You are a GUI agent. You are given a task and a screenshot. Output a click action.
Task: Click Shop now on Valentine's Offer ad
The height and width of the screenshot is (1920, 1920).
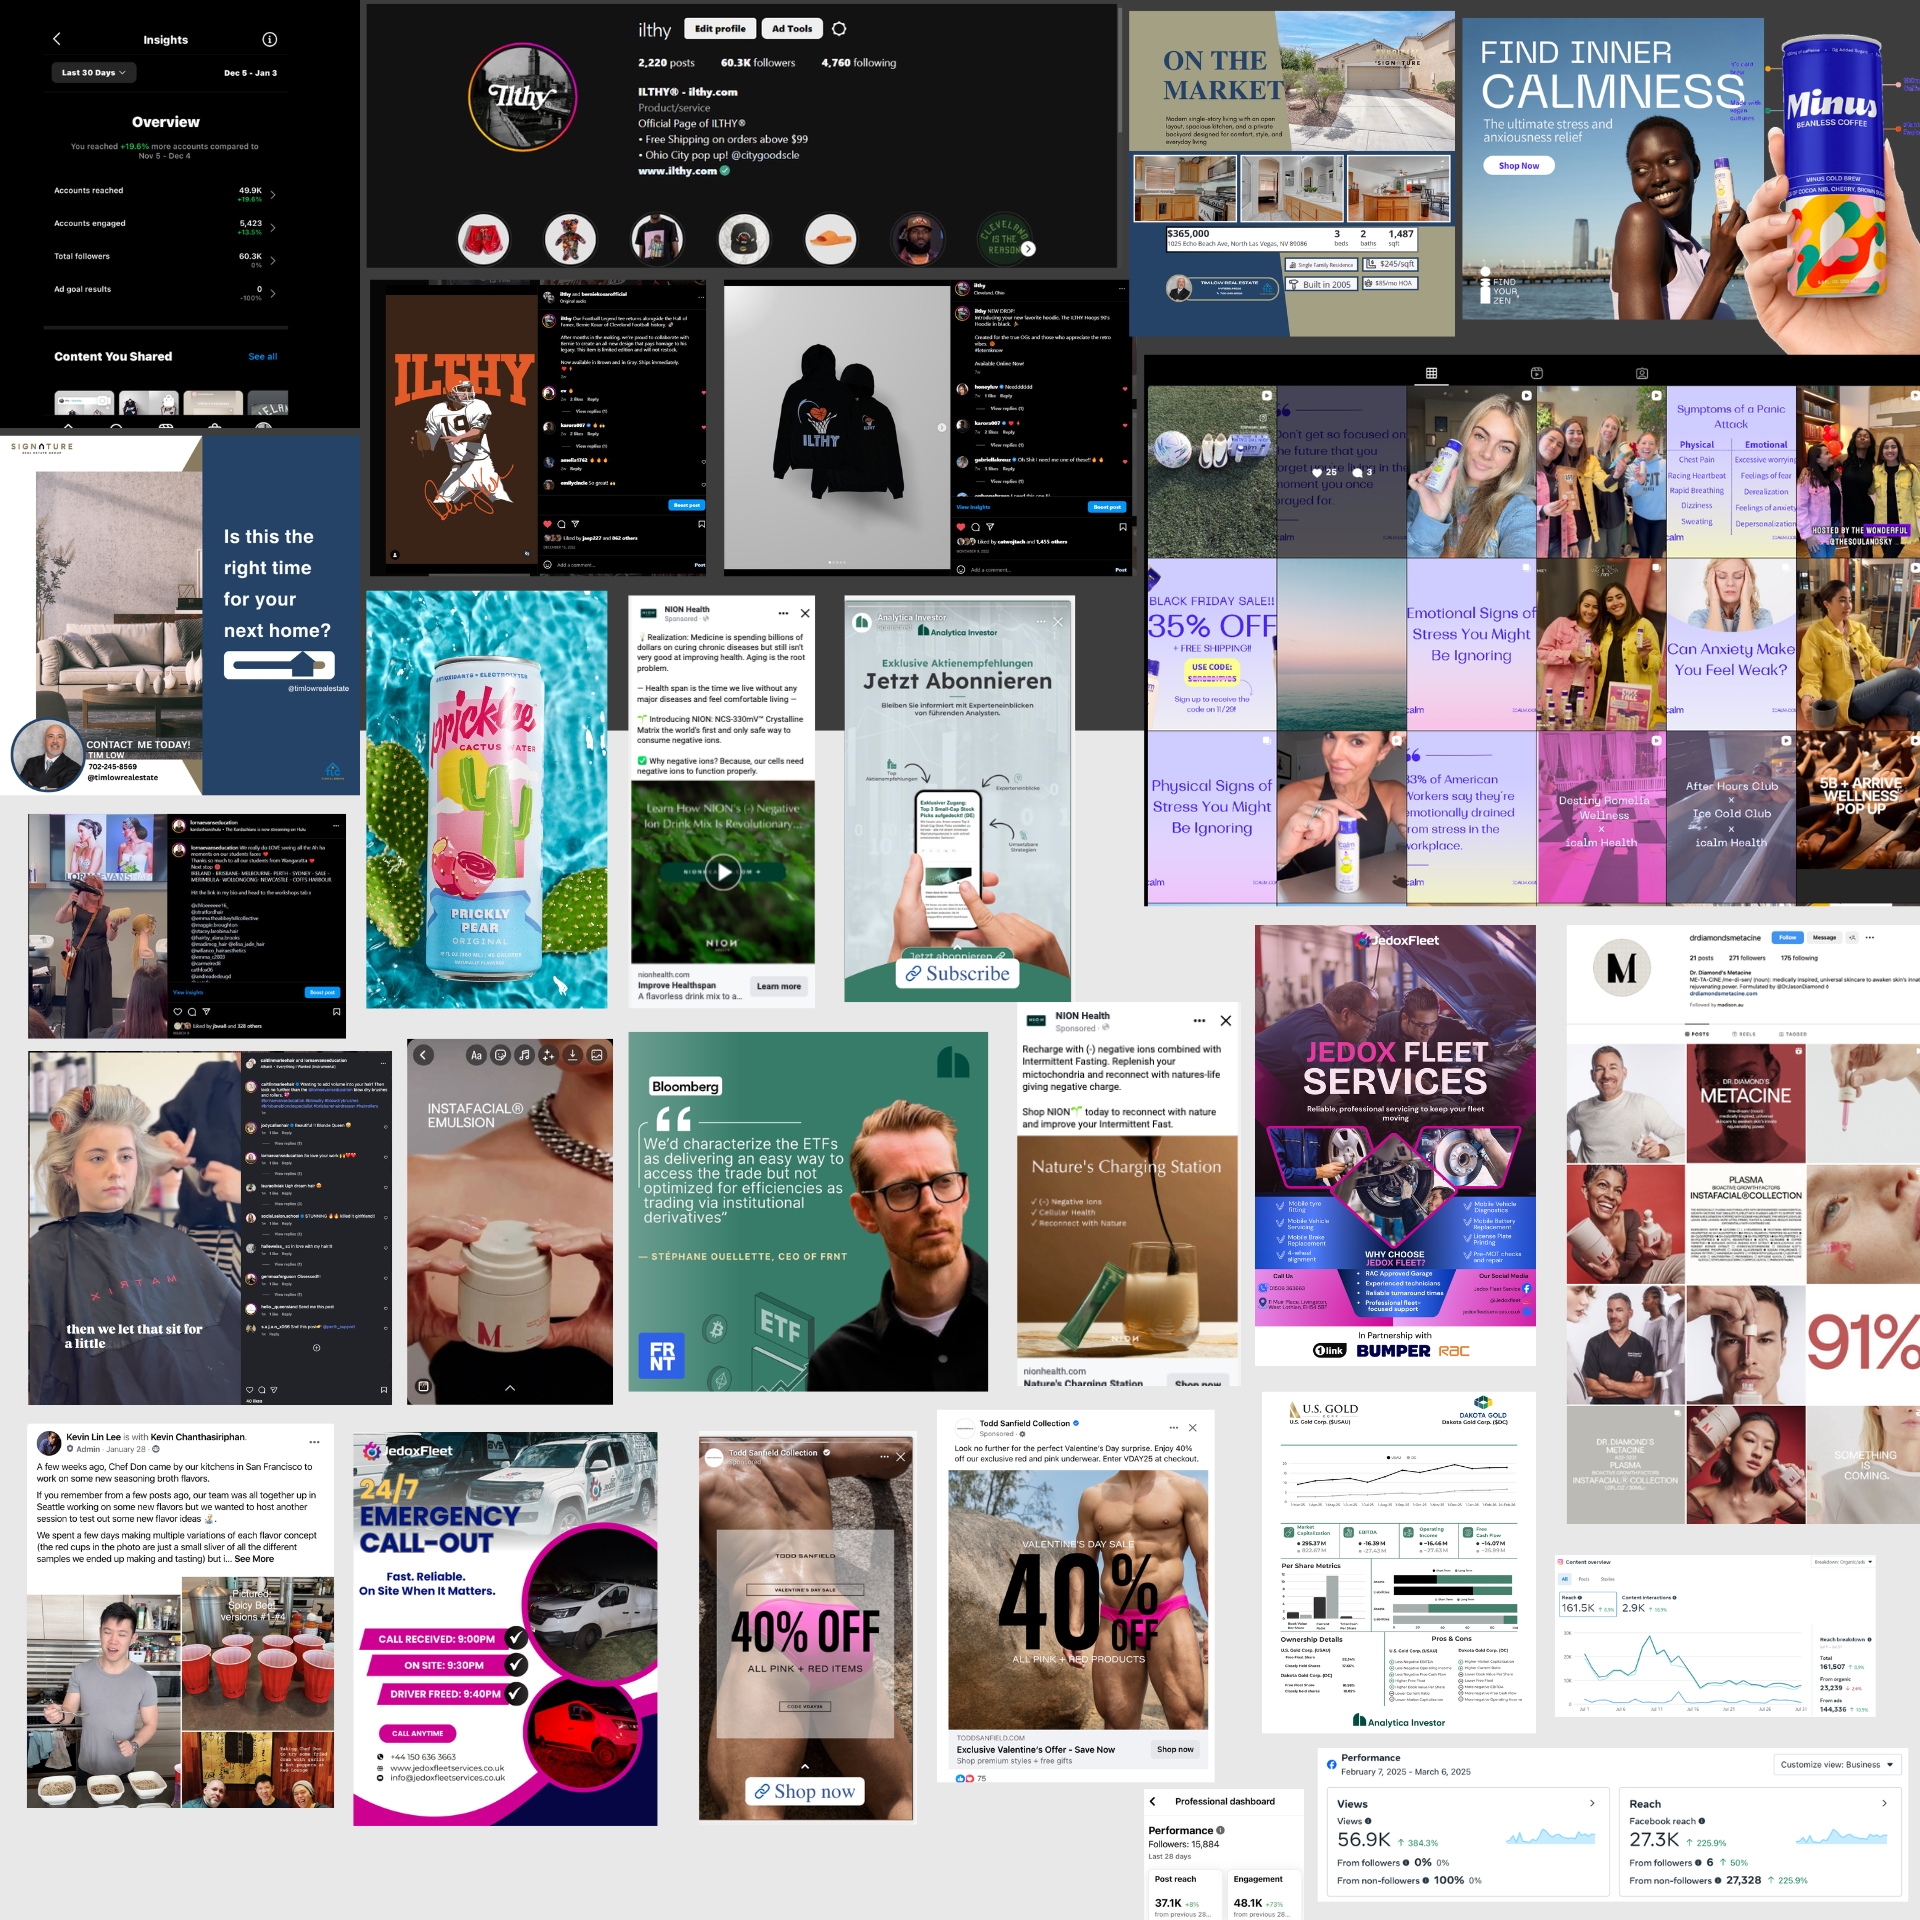[1175, 1750]
